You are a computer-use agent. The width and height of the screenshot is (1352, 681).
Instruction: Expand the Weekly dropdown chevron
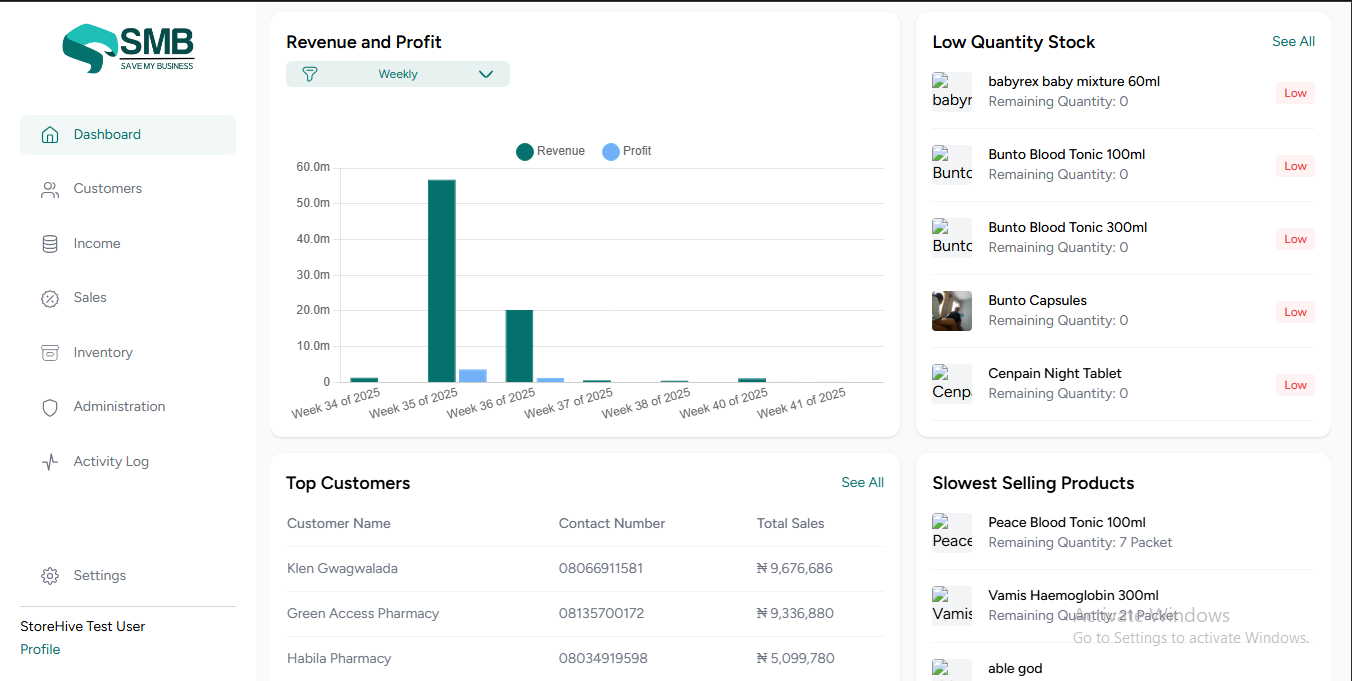[x=486, y=73]
